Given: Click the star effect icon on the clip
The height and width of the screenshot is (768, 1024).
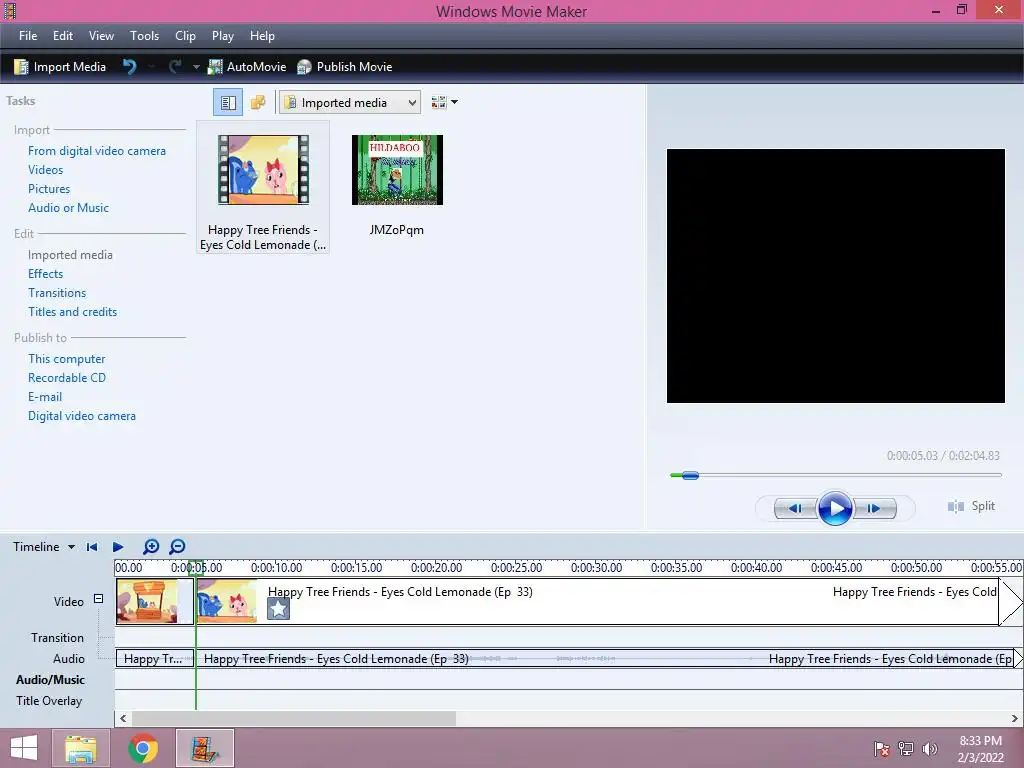Looking at the screenshot, I should pos(278,609).
